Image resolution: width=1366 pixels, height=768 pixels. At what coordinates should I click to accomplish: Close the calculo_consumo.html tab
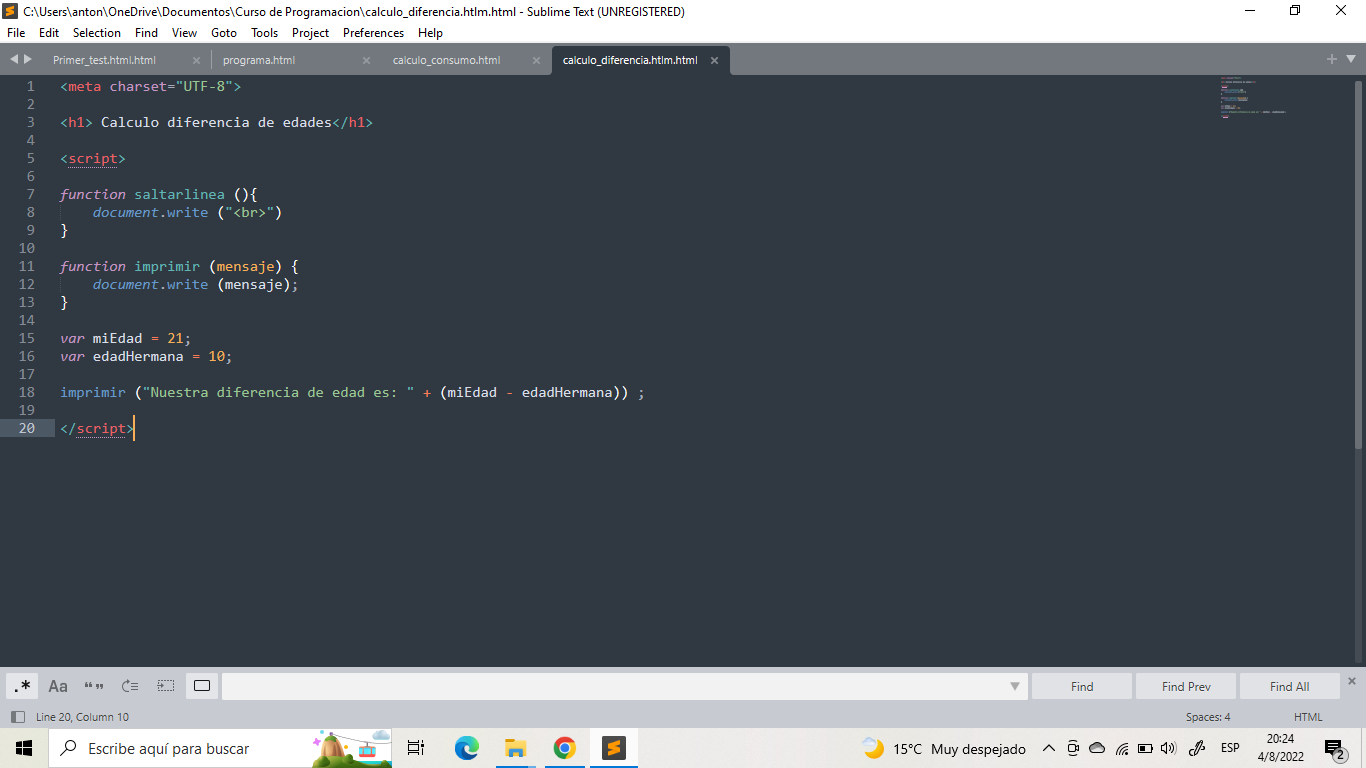coord(536,60)
